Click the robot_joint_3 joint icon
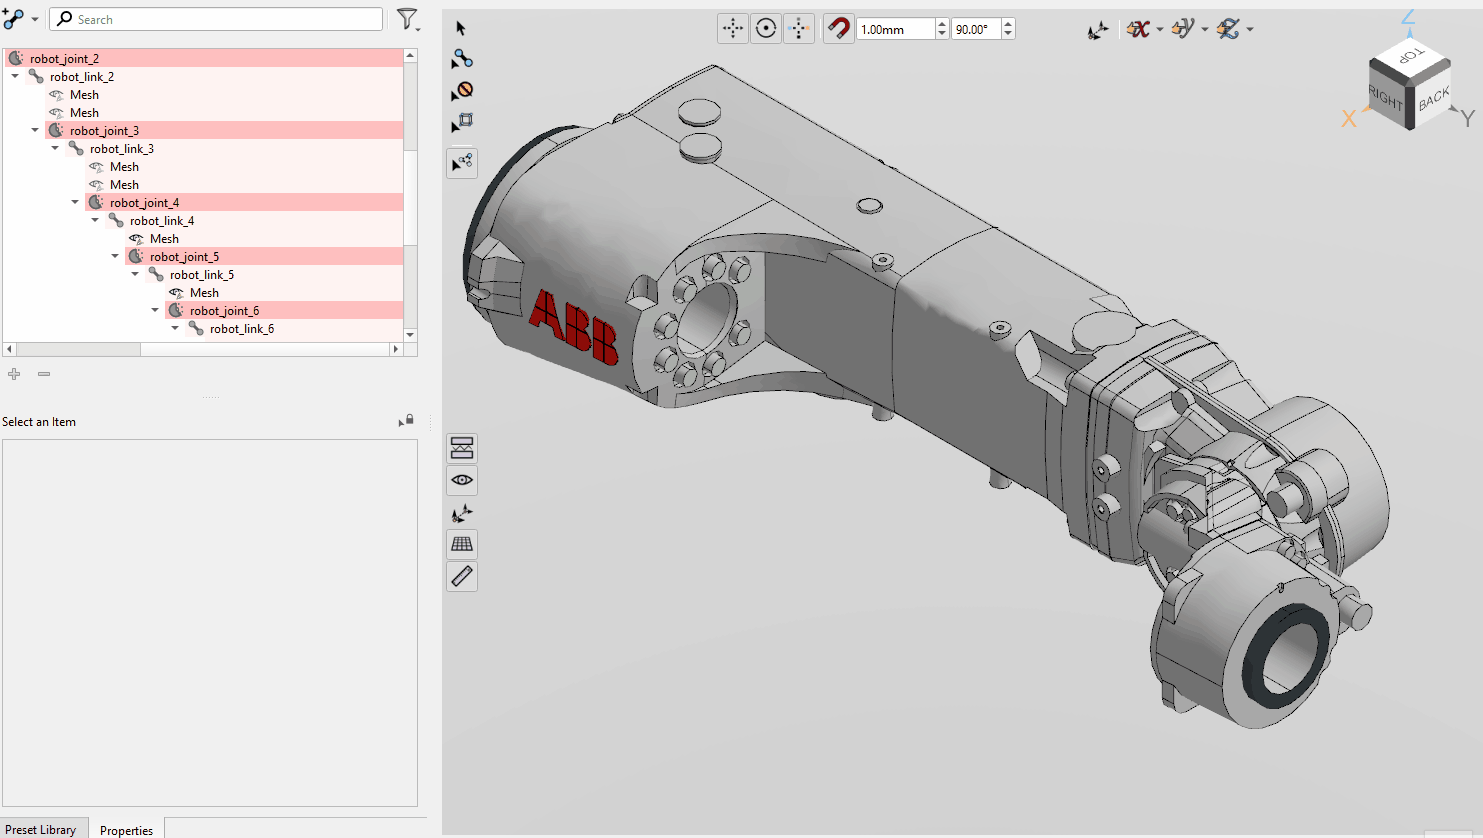 tap(56, 131)
